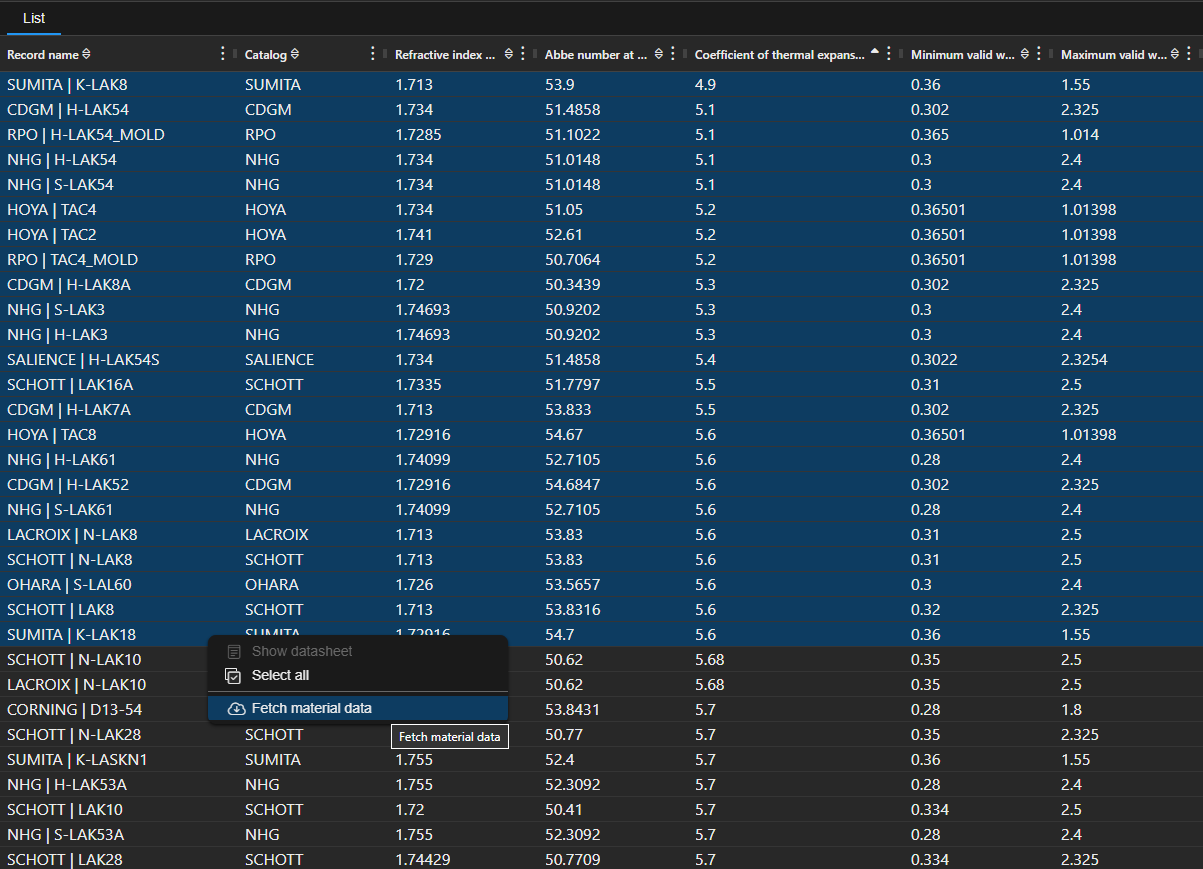The image size is (1203, 869).
Task: Open the Catalog column kebab menu
Action: click(x=373, y=54)
